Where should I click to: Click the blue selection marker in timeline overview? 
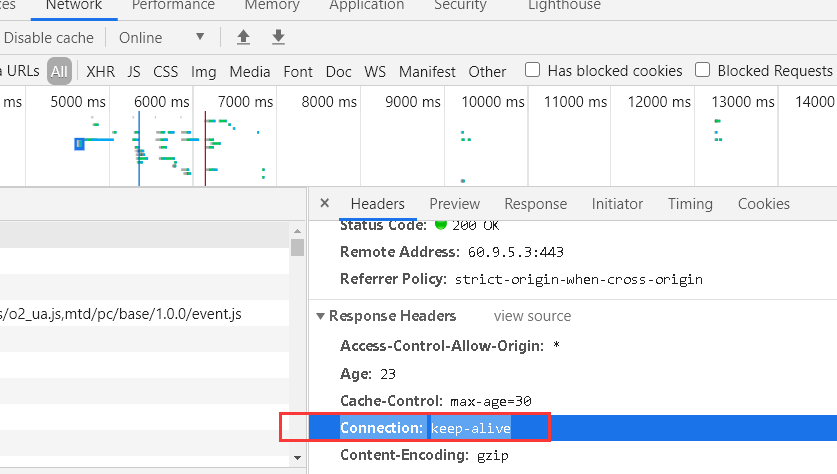pos(79,144)
